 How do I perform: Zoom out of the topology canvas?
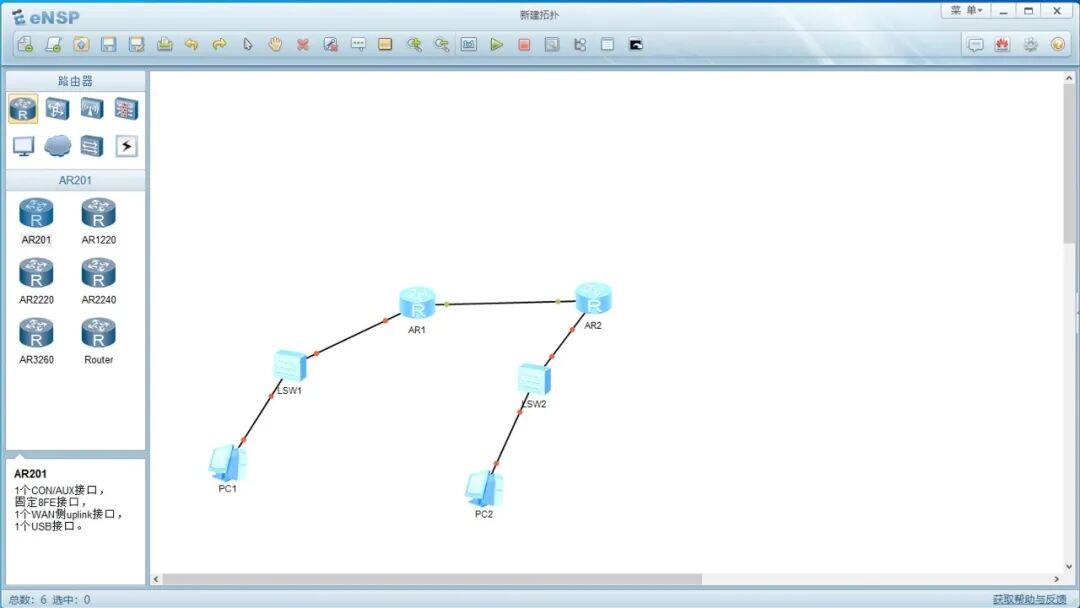click(x=442, y=45)
